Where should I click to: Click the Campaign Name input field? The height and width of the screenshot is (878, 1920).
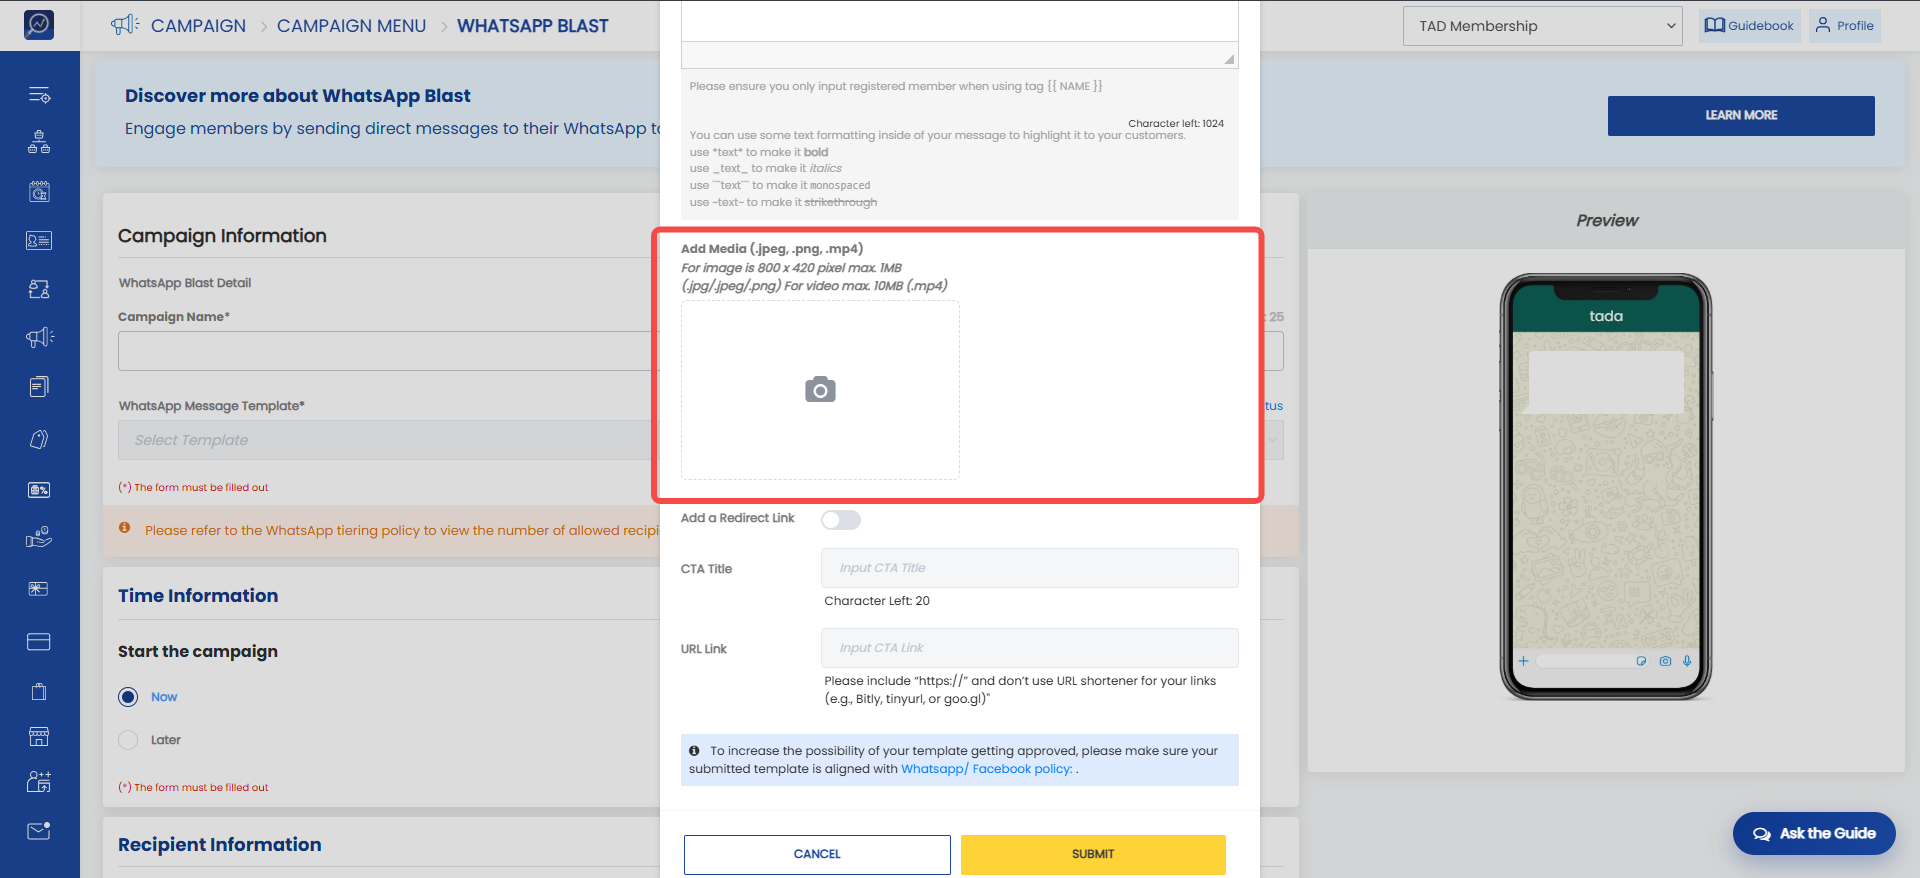coord(700,351)
